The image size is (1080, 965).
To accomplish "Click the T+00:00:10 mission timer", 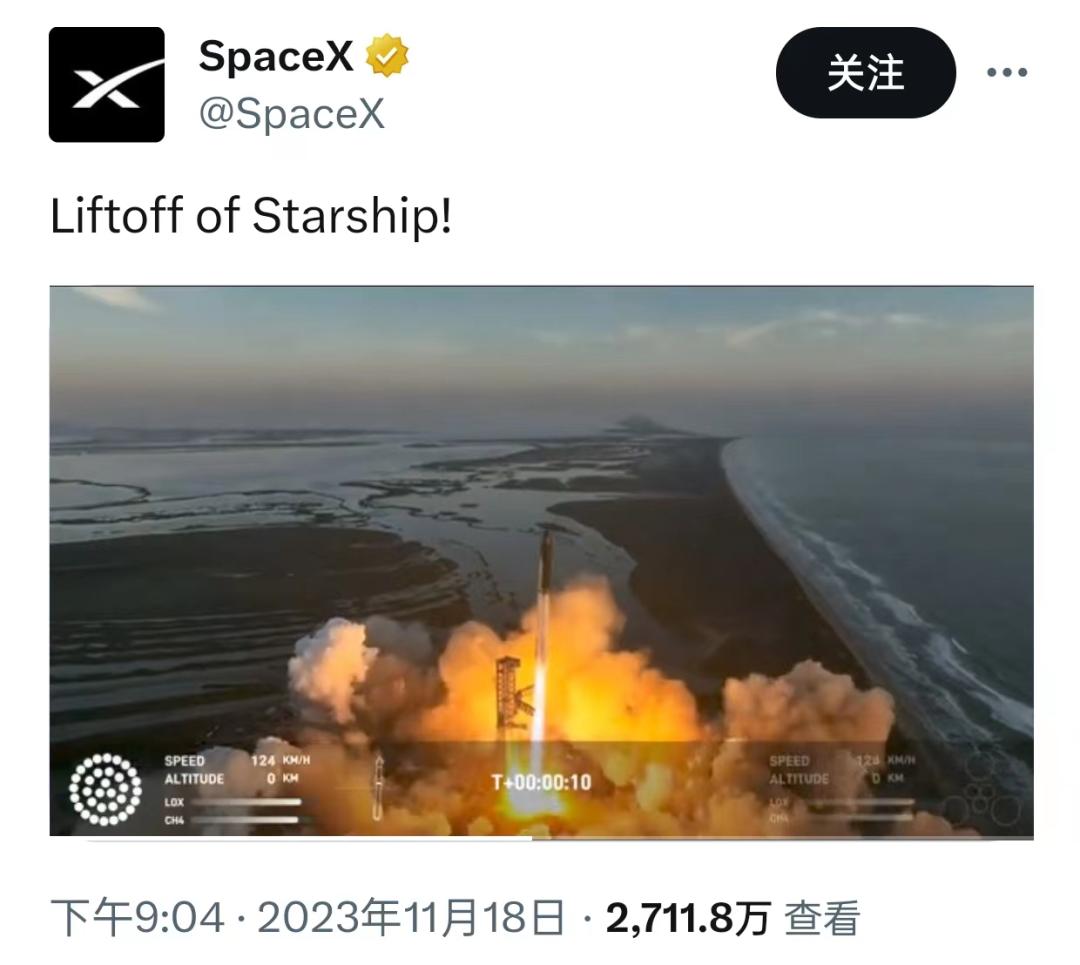I will 541,782.
